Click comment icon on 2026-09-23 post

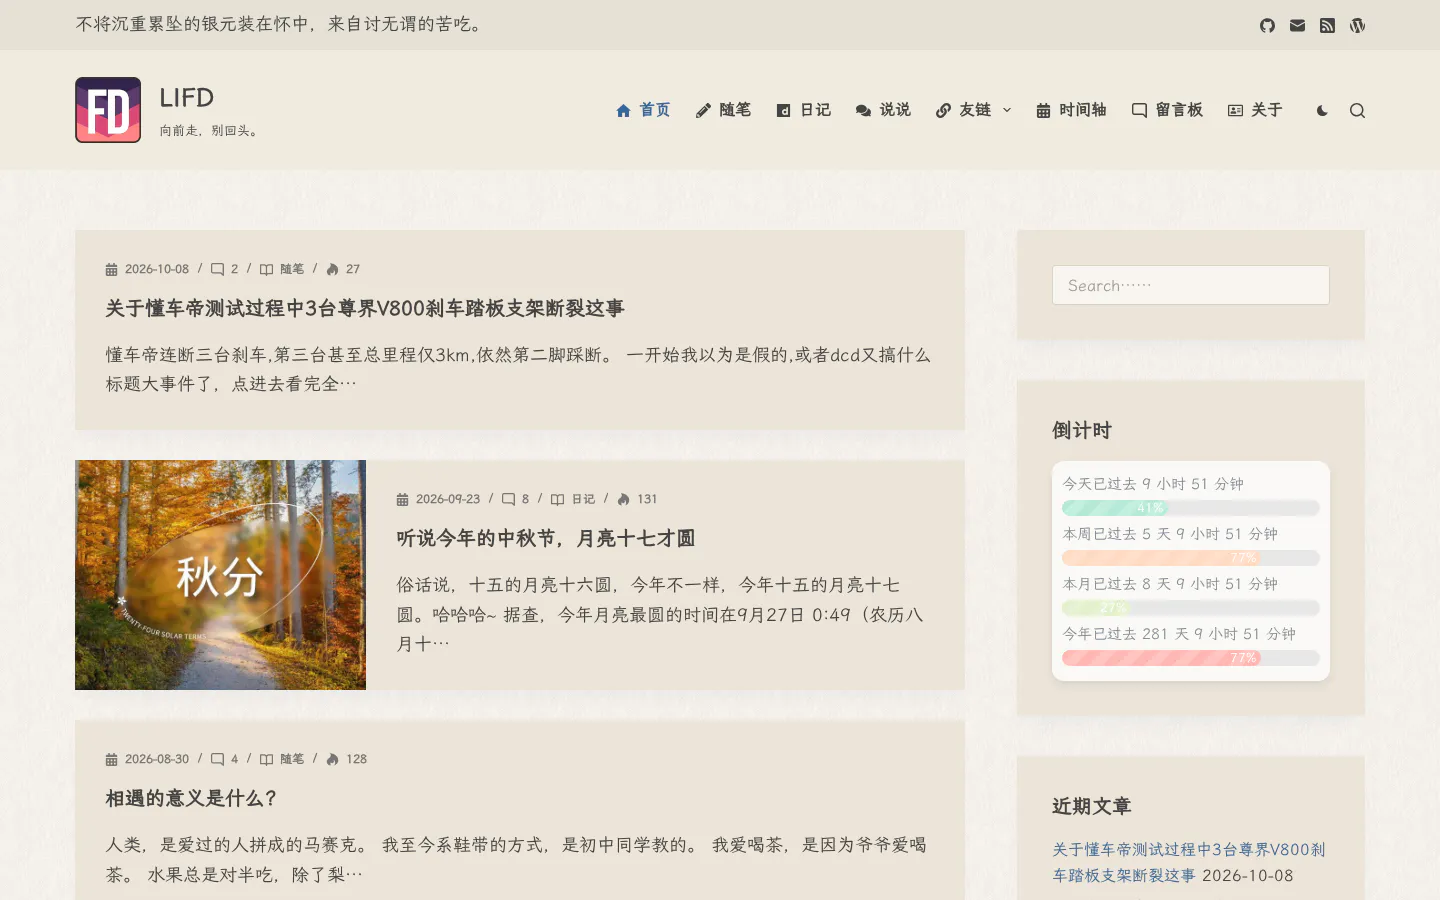tap(508, 499)
